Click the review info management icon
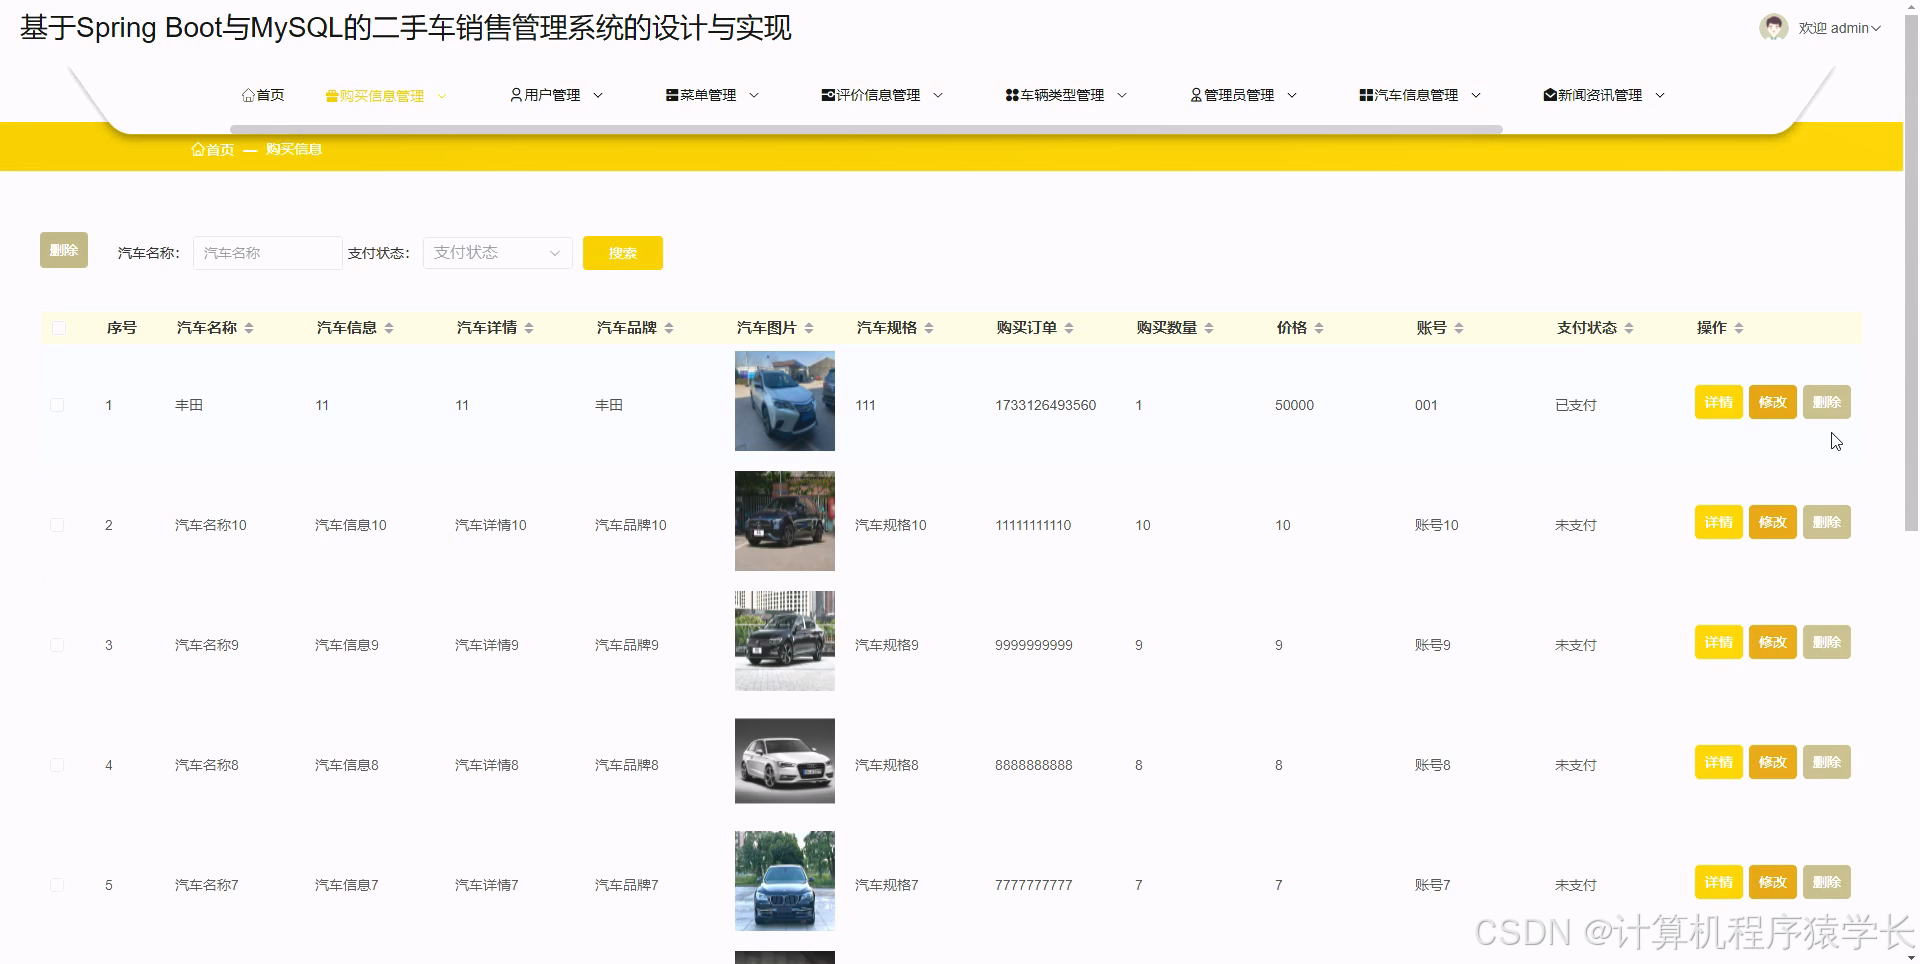1920x964 pixels. pyautogui.click(x=828, y=95)
